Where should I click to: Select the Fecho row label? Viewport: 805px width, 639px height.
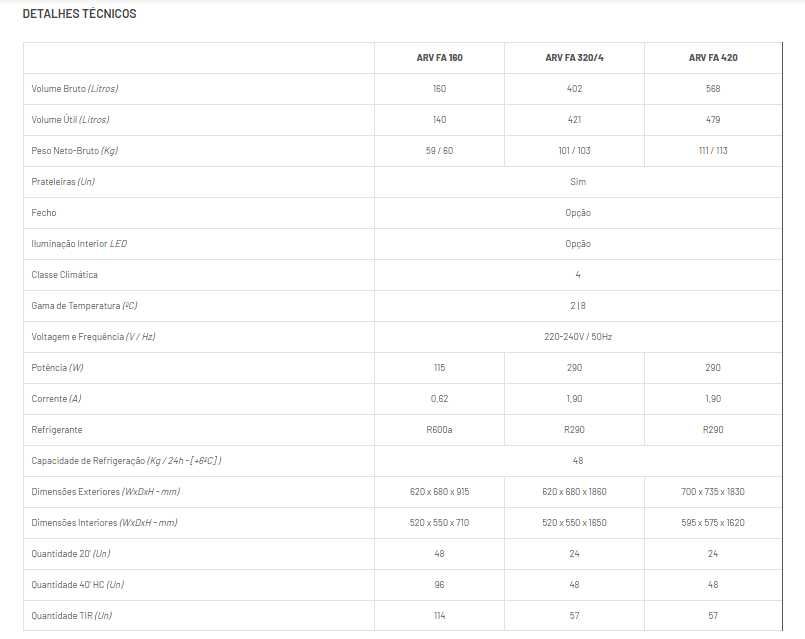[x=44, y=213]
